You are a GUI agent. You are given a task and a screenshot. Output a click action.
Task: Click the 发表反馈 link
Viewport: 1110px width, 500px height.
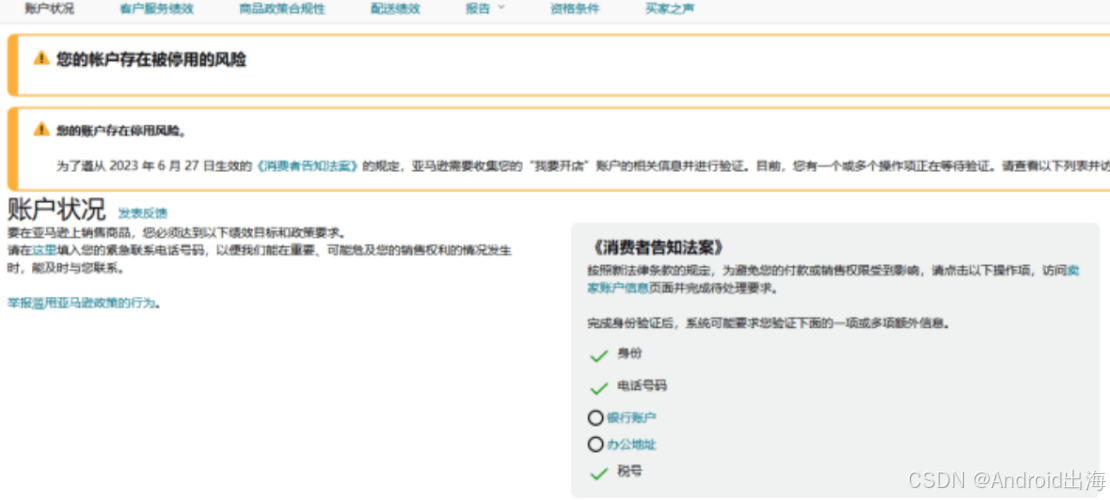(142, 213)
